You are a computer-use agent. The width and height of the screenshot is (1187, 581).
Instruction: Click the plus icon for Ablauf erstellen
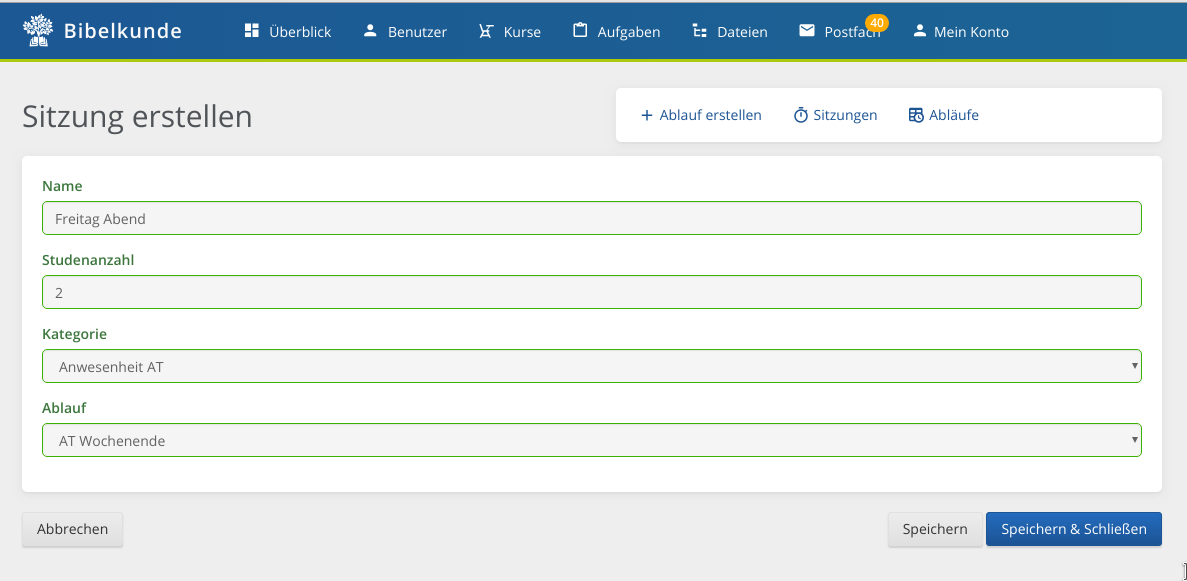click(x=646, y=115)
